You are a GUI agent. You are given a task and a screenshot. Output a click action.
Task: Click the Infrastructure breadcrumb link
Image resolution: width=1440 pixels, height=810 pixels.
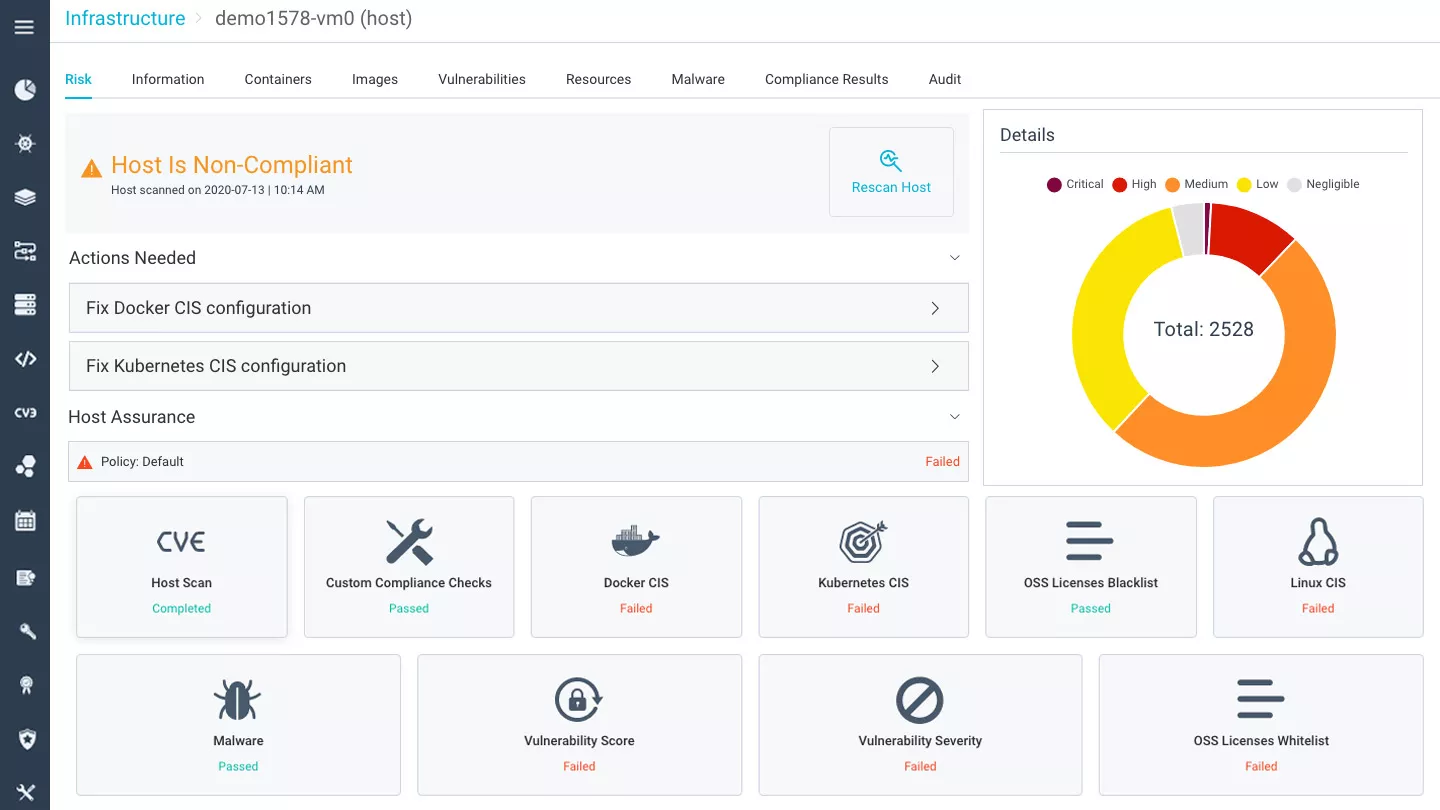(x=125, y=18)
